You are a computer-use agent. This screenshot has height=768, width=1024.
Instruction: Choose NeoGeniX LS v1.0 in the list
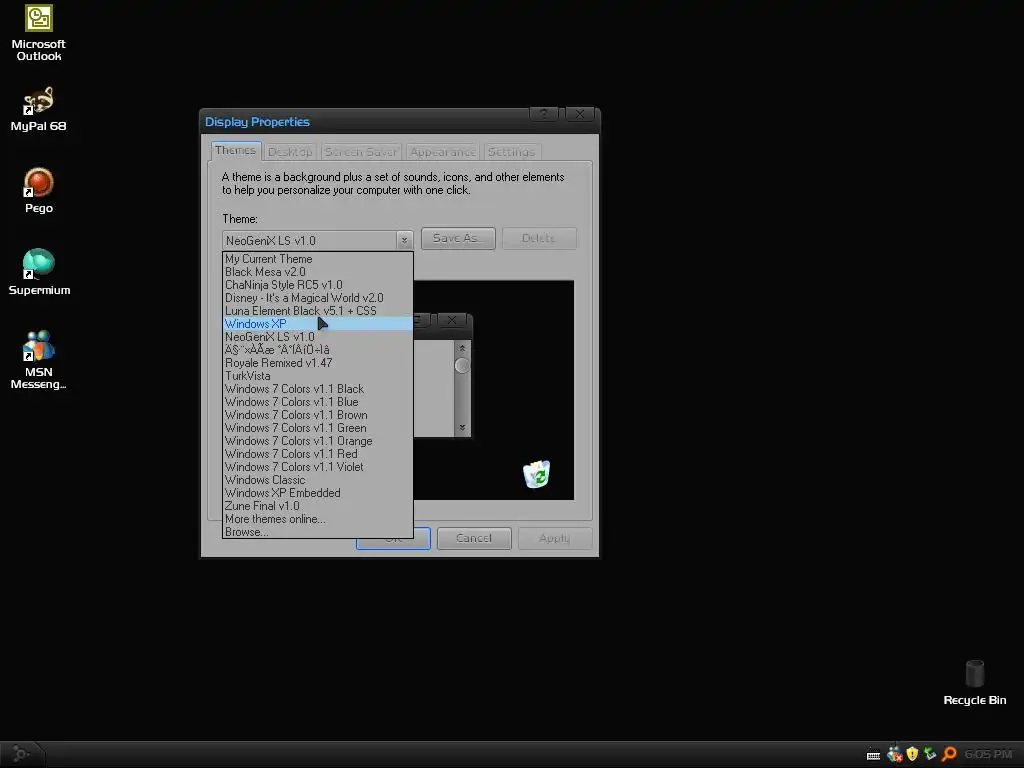click(317, 337)
